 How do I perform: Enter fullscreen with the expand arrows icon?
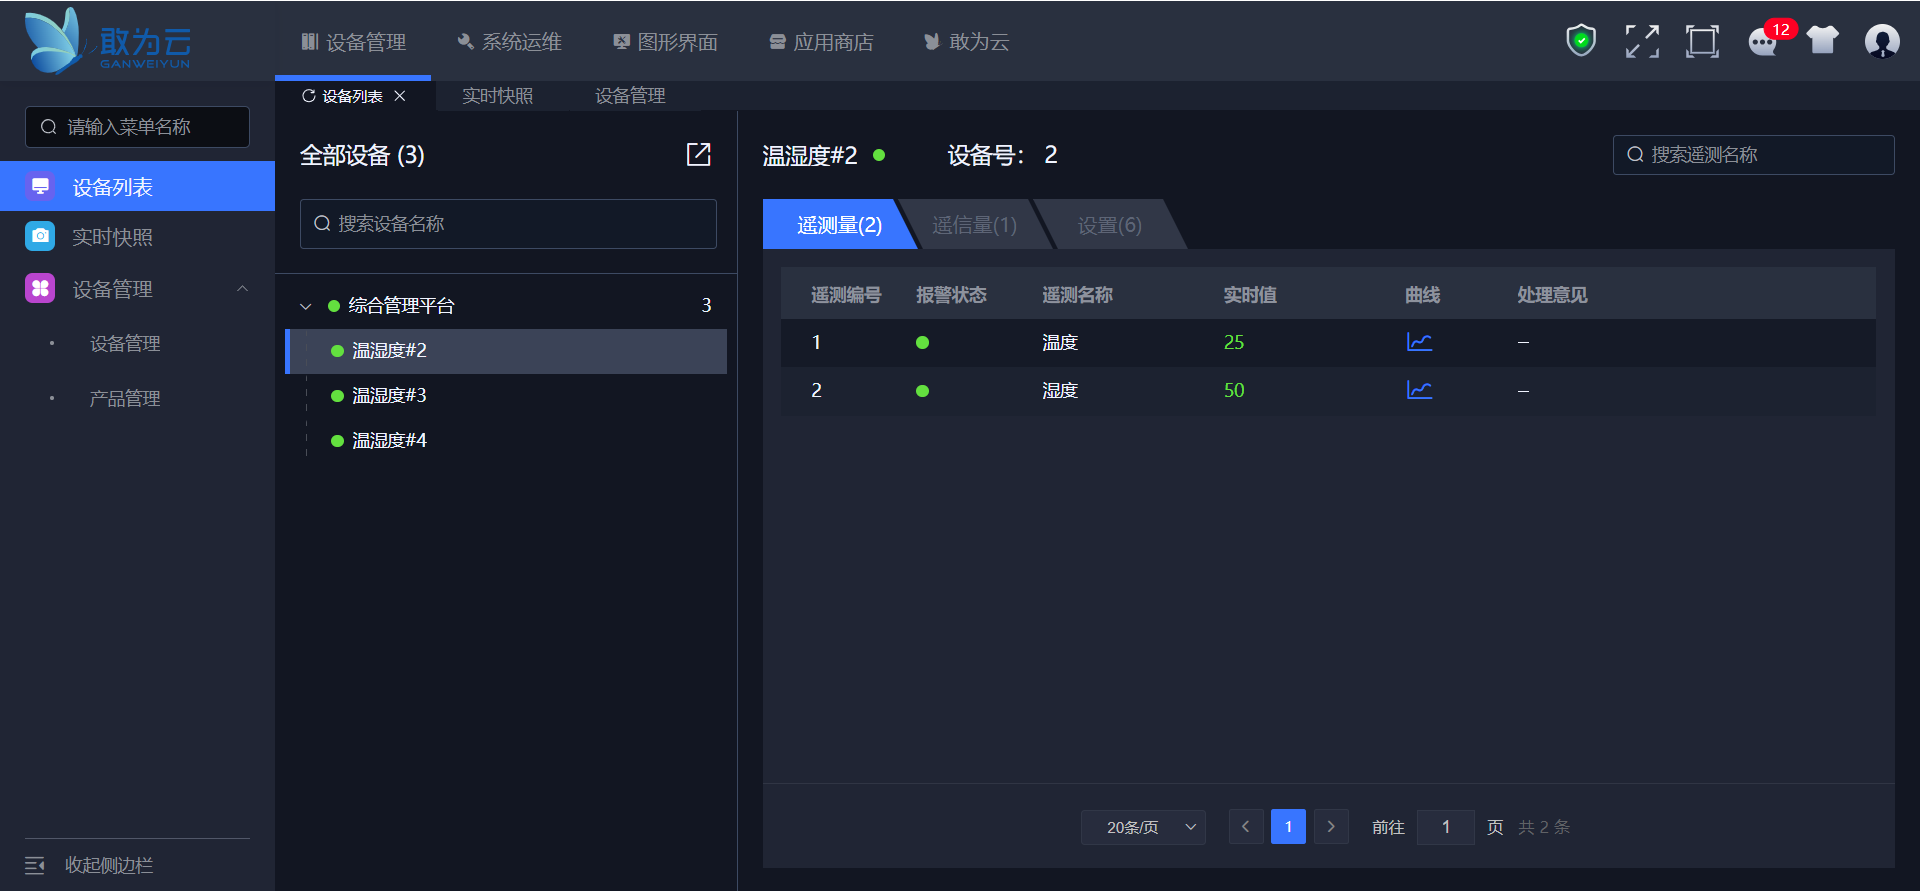[x=1641, y=41]
